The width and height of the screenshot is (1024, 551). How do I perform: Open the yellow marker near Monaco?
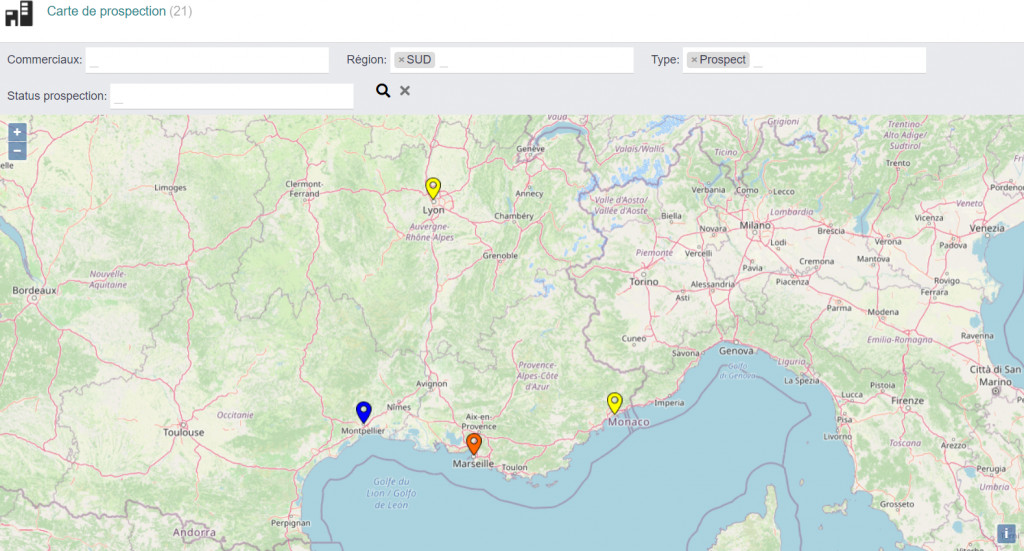pyautogui.click(x=615, y=402)
